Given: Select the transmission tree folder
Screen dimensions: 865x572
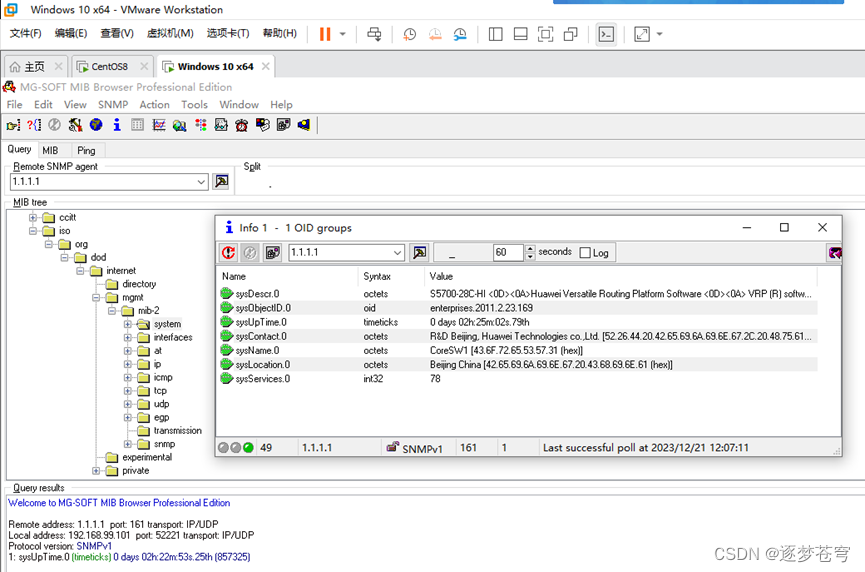Looking at the screenshot, I should click(178, 431).
